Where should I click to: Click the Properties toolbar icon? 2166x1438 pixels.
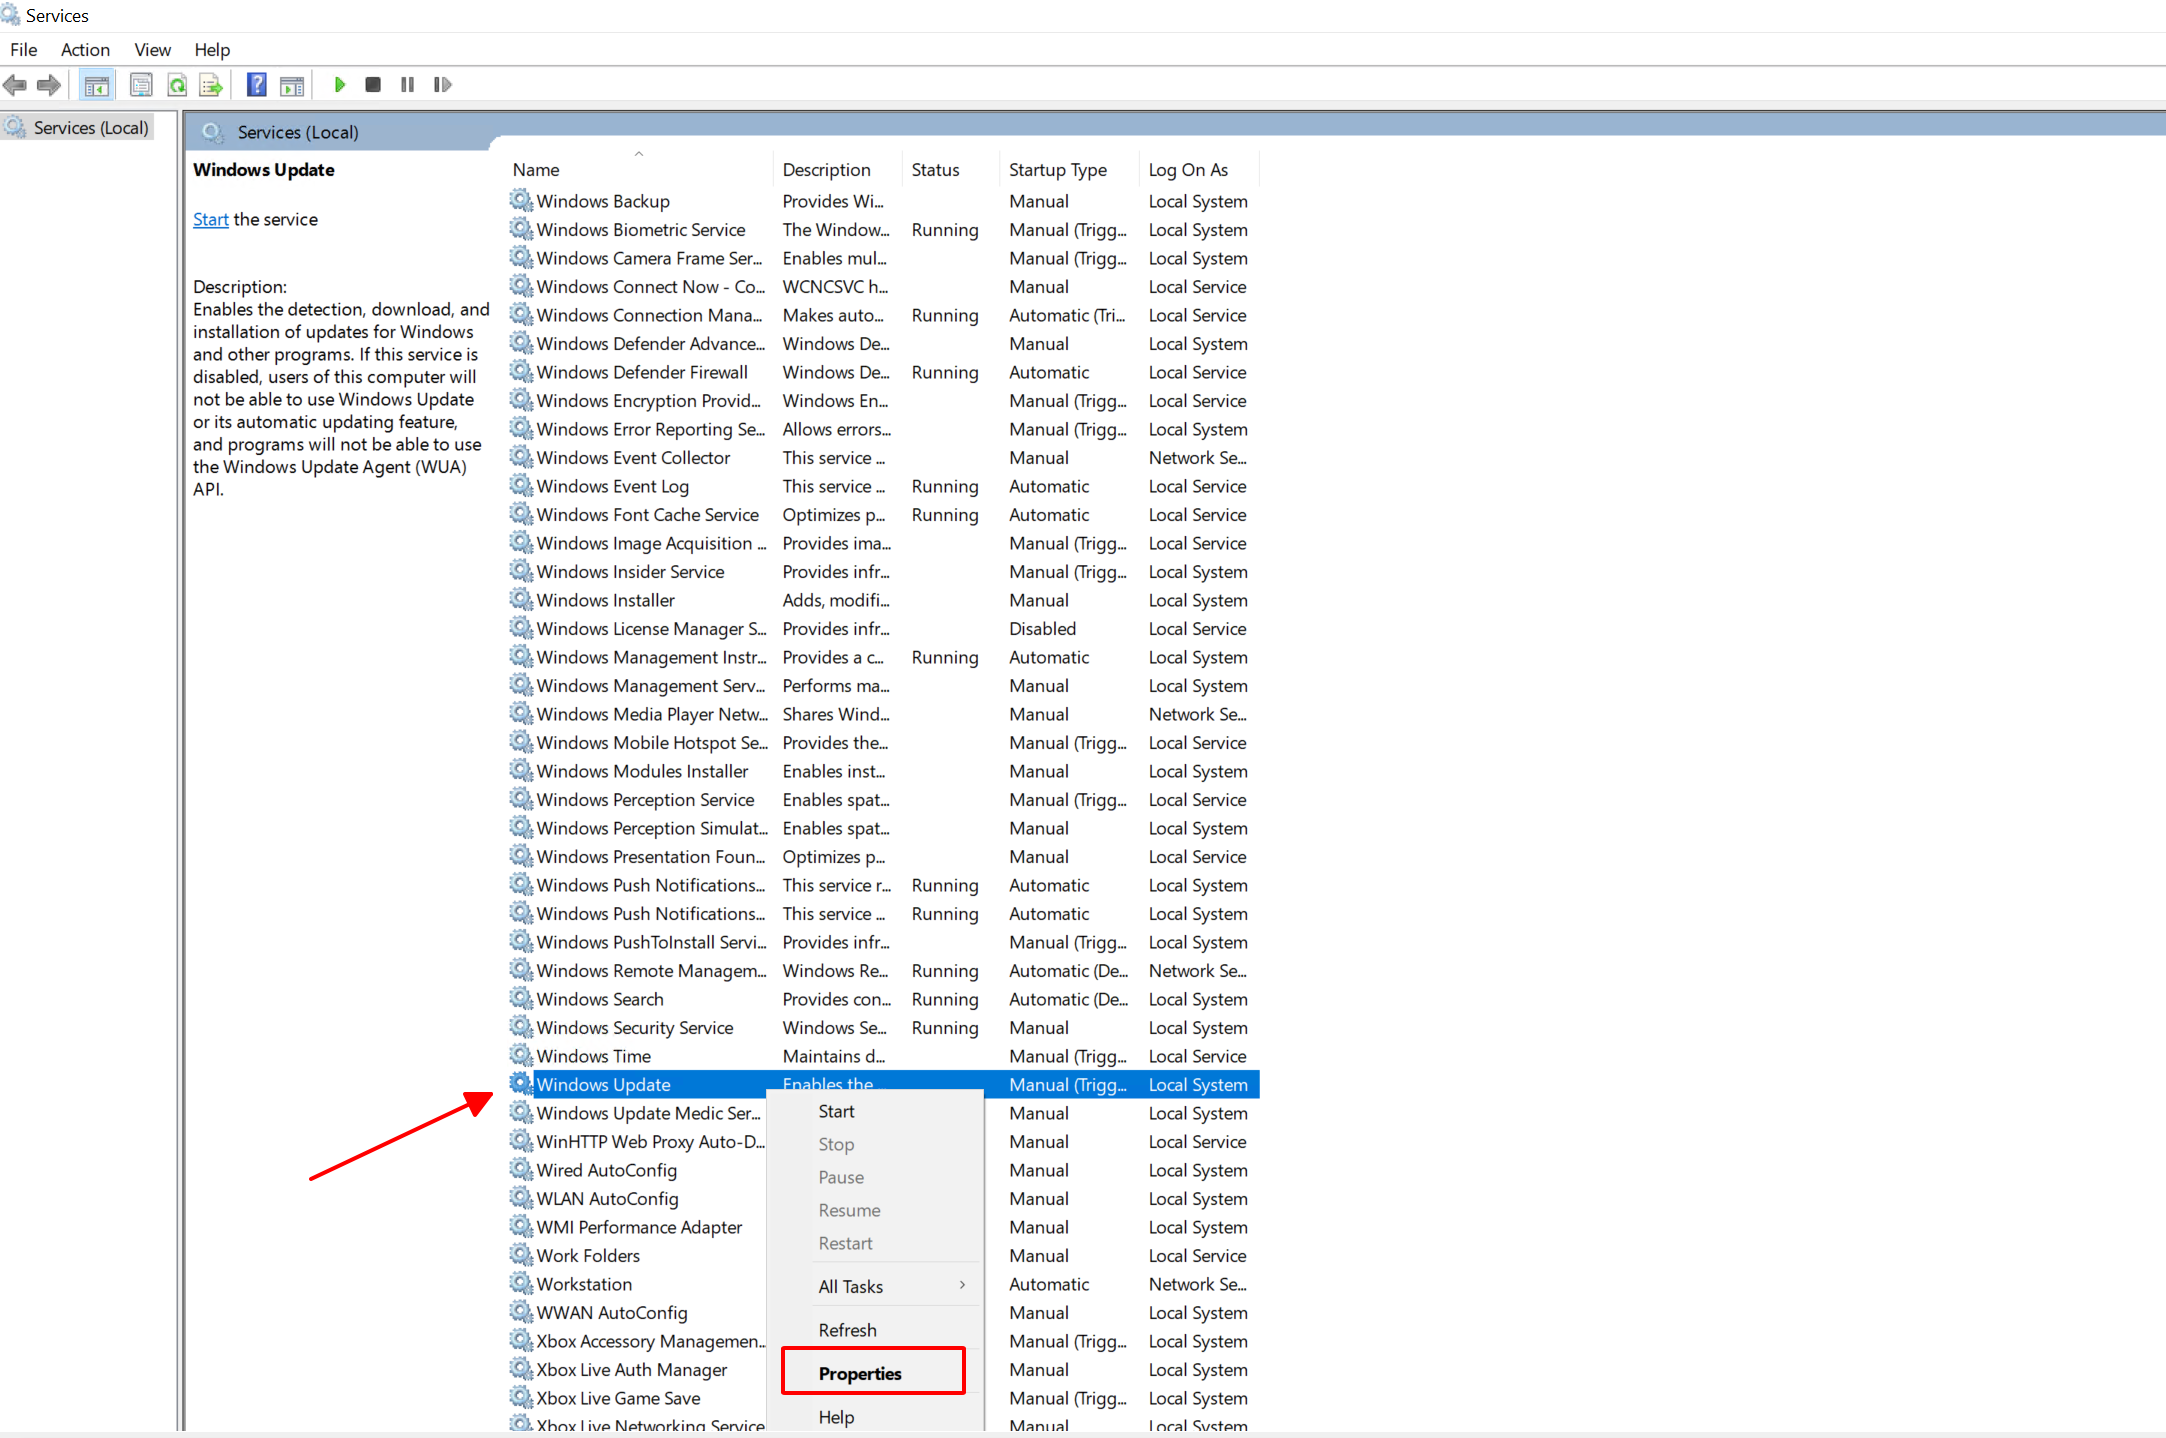click(141, 85)
